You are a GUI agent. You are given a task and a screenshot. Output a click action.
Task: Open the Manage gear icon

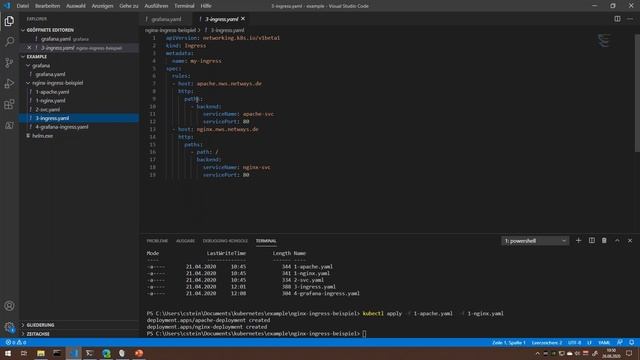coord(9,327)
